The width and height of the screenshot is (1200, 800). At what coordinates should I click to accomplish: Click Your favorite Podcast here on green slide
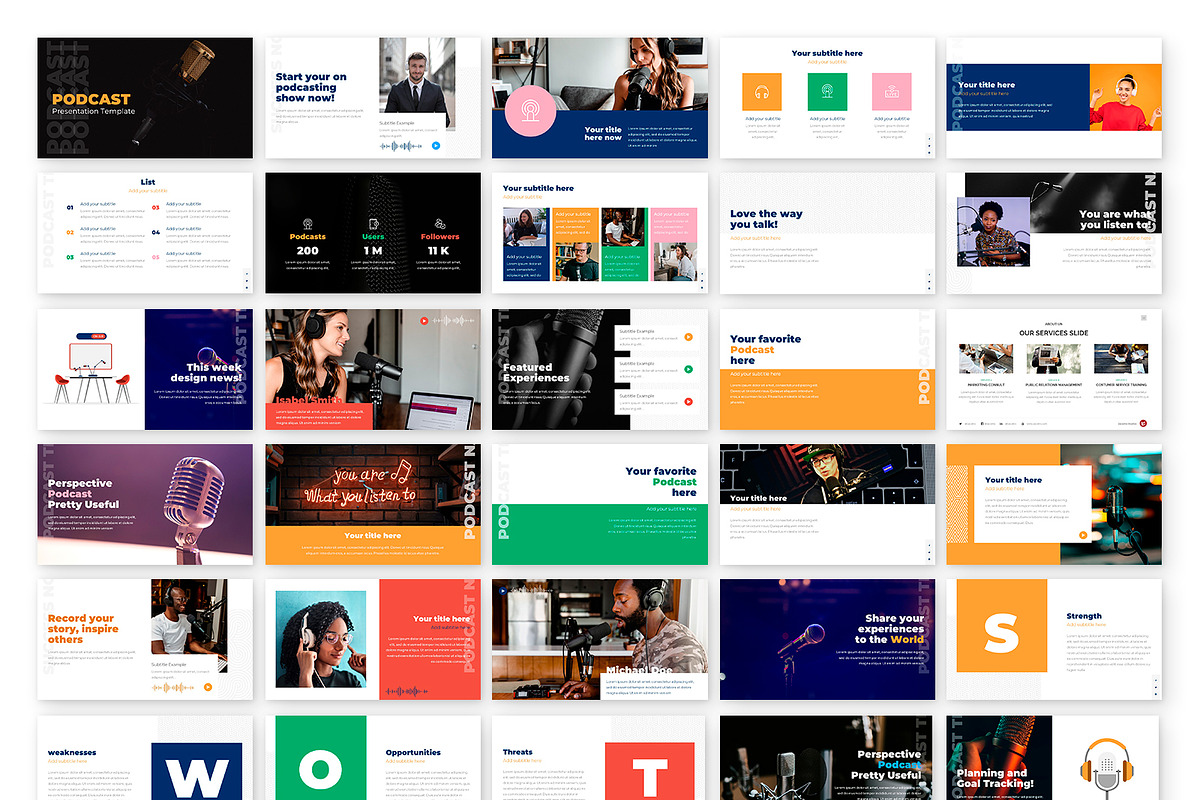661,482
